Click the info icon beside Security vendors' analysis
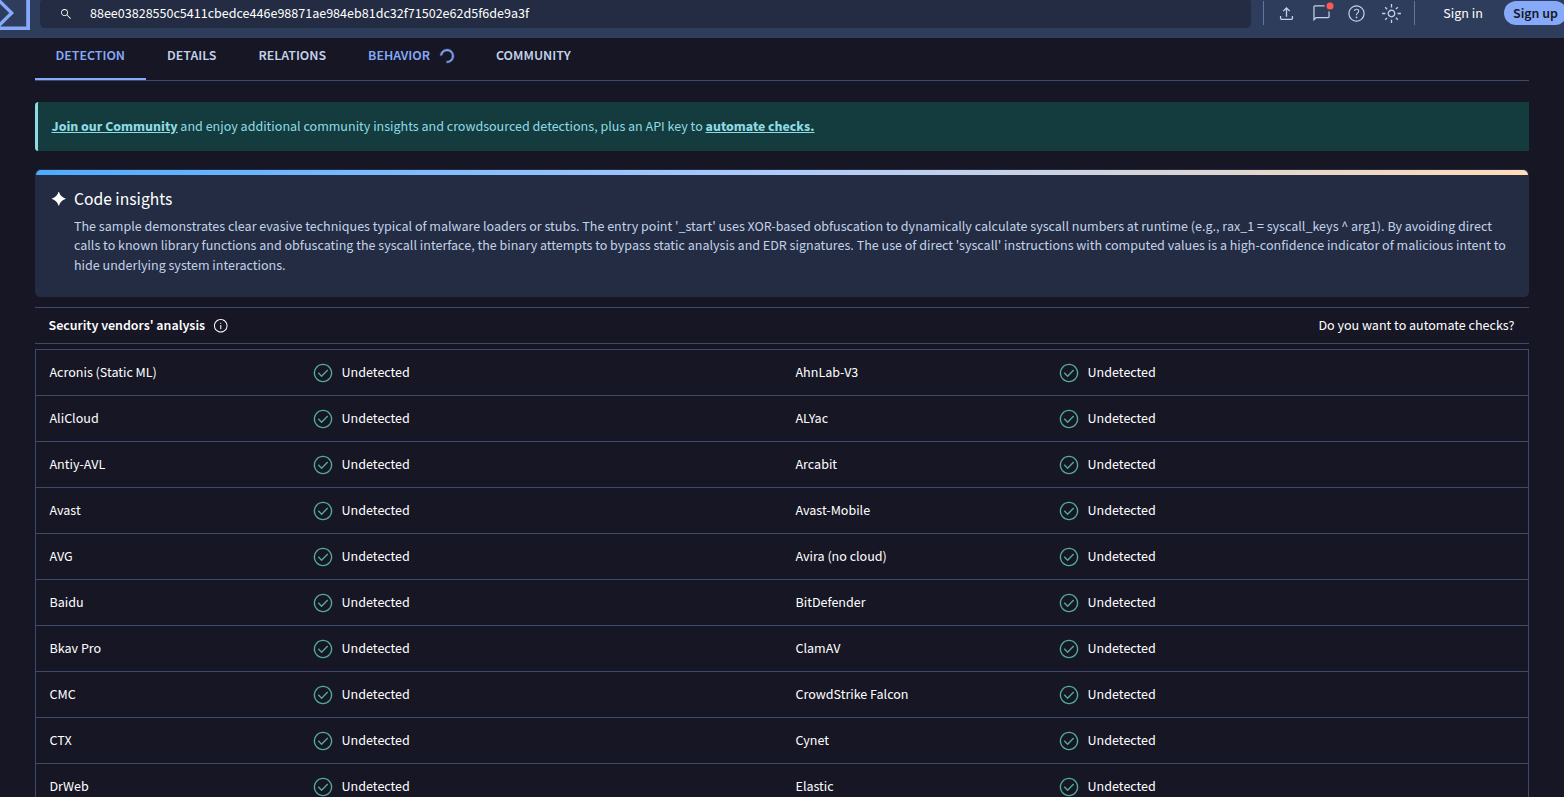 tap(220, 325)
